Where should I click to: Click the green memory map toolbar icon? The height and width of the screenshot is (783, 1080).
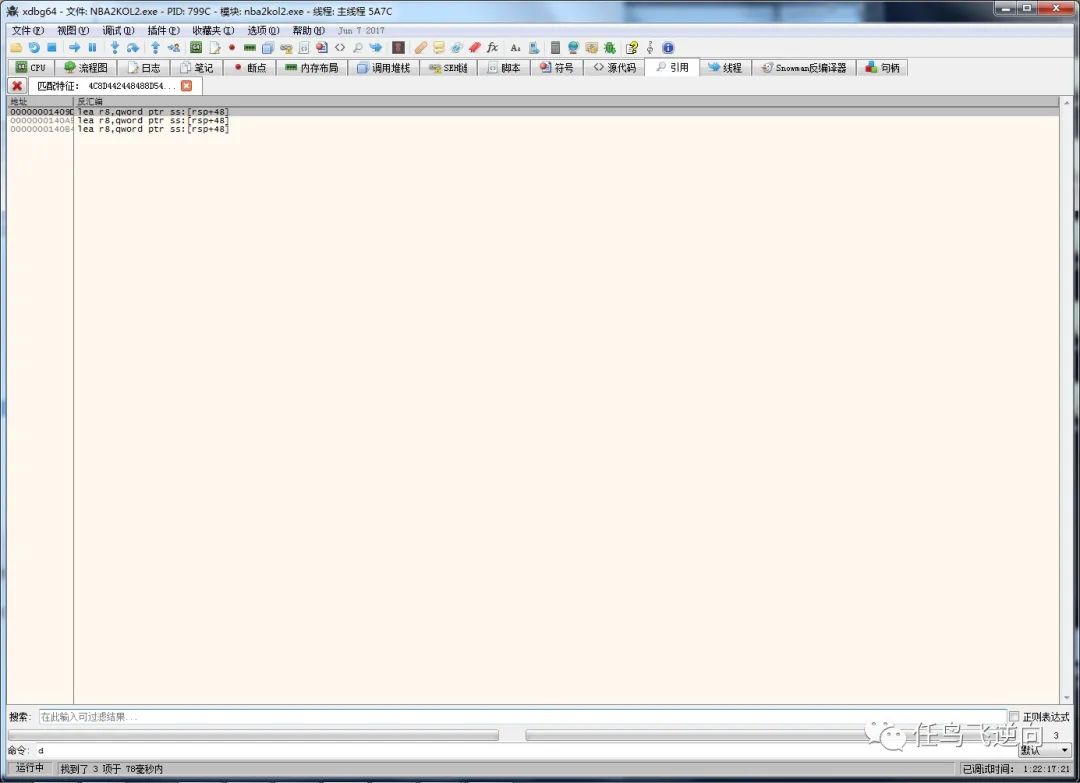point(250,48)
